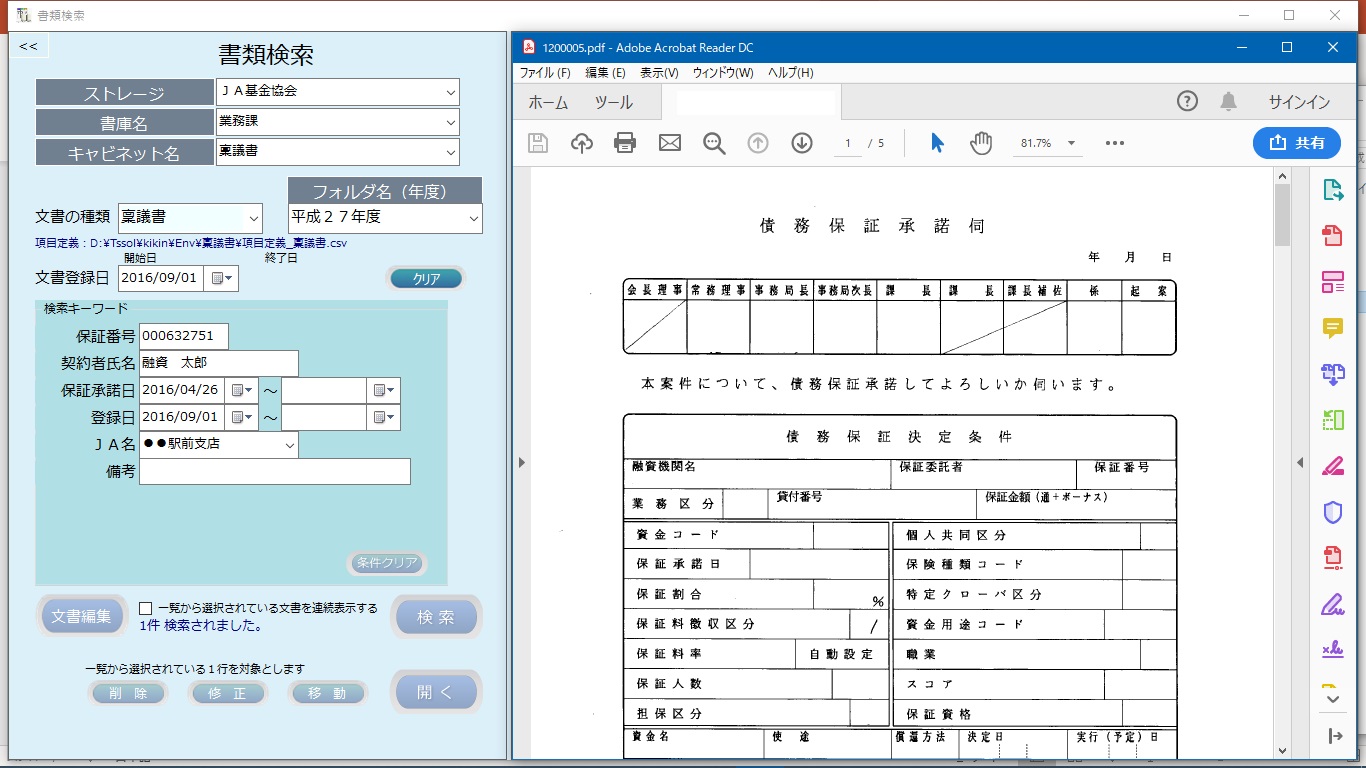Open calendar picker for 登録日 end date
The image size is (1366, 768).
click(384, 417)
